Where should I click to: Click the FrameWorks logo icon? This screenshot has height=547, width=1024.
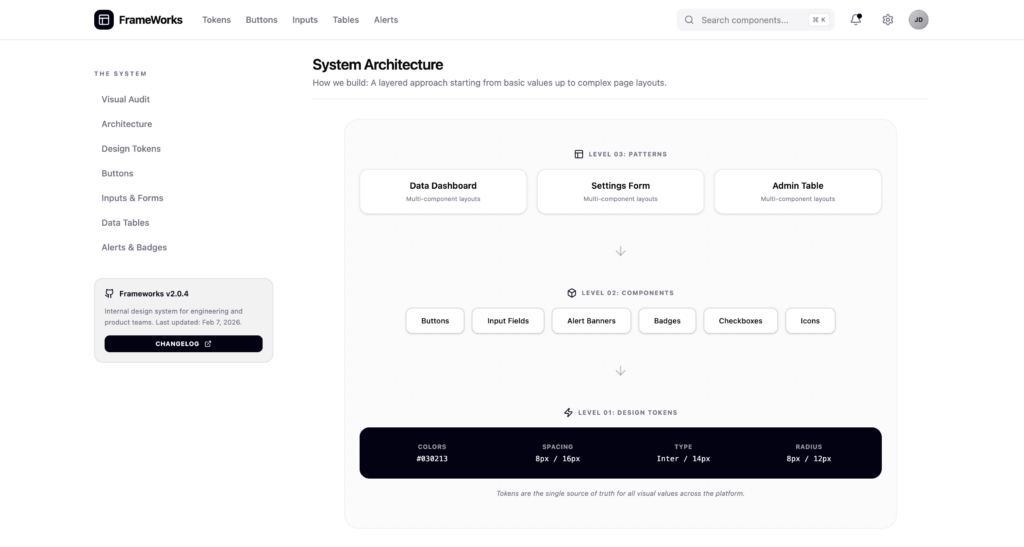(104, 20)
